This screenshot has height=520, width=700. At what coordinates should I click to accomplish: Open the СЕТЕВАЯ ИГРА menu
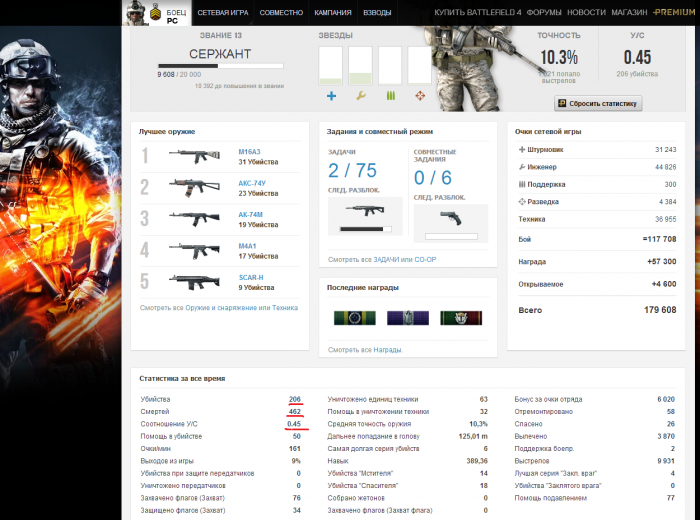(x=223, y=12)
